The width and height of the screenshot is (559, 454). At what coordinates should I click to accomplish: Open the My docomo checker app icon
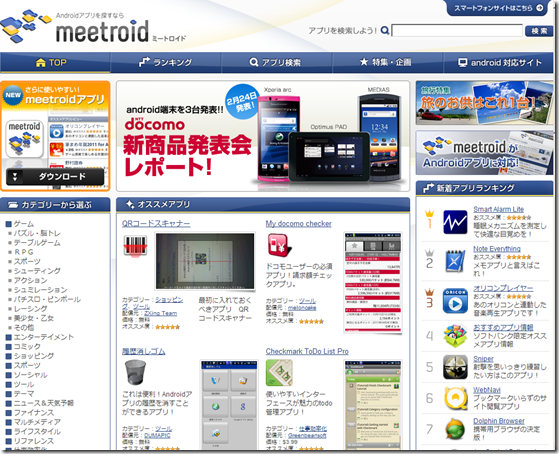[x=279, y=245]
